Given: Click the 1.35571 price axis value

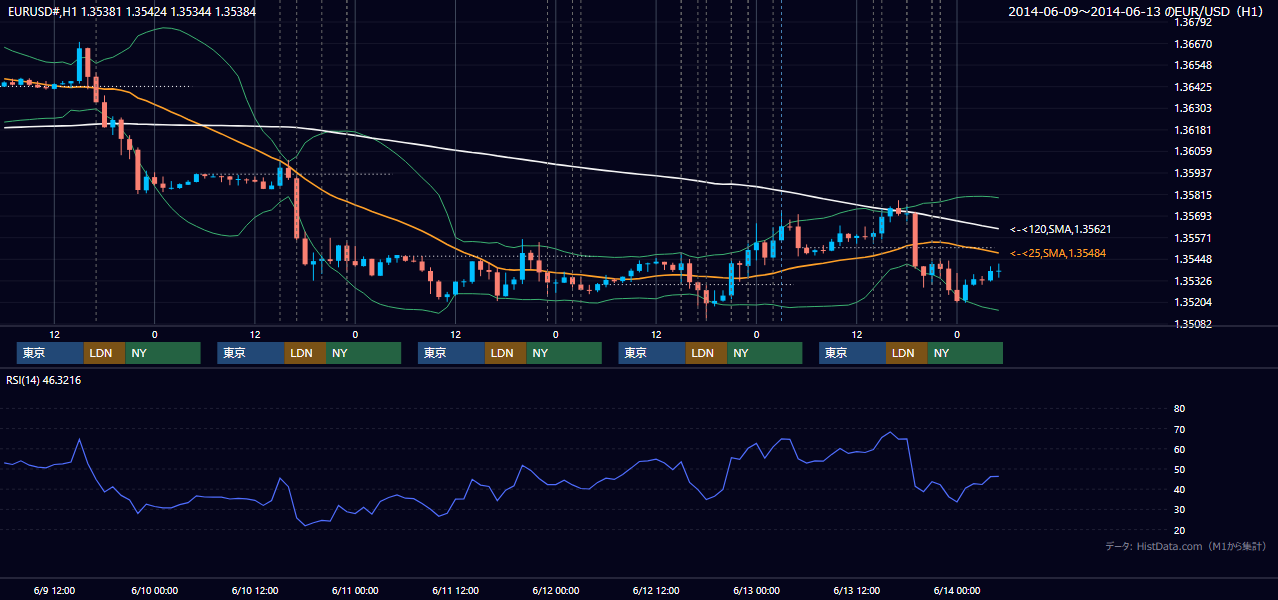Looking at the screenshot, I should 1193,238.
